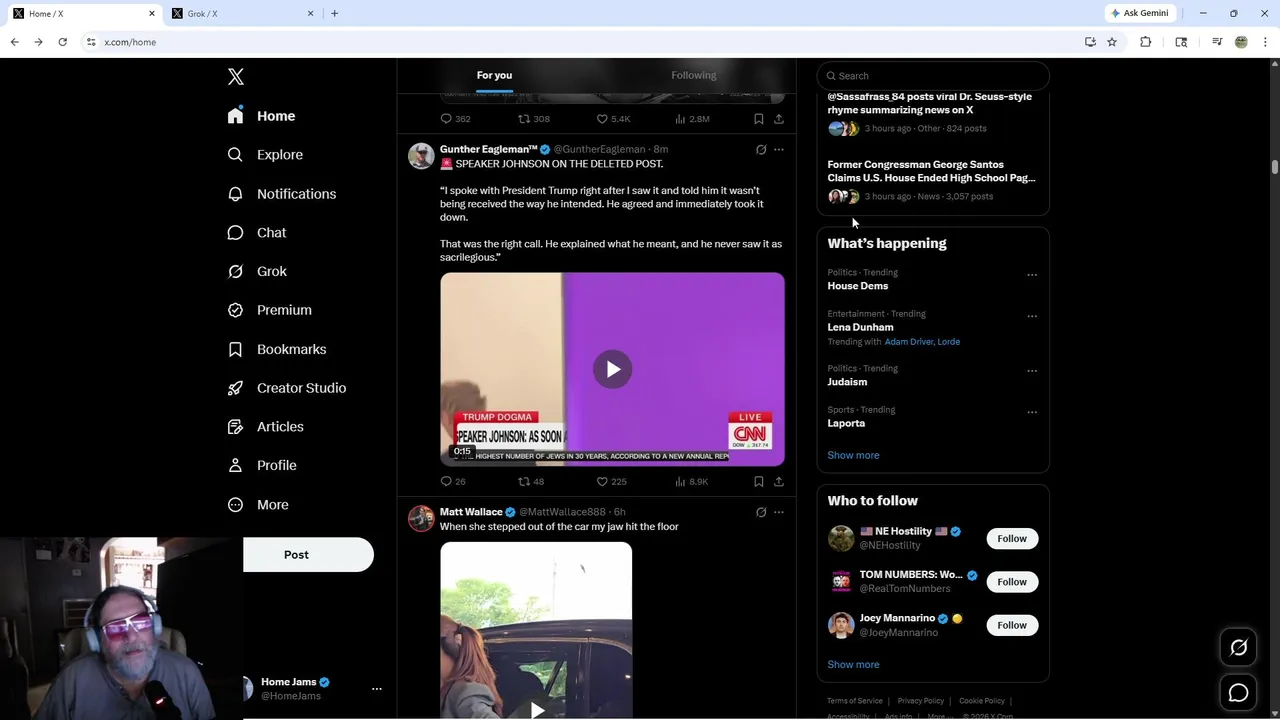Click Show more under Who to follow
This screenshot has width=1280, height=720.
tap(853, 664)
